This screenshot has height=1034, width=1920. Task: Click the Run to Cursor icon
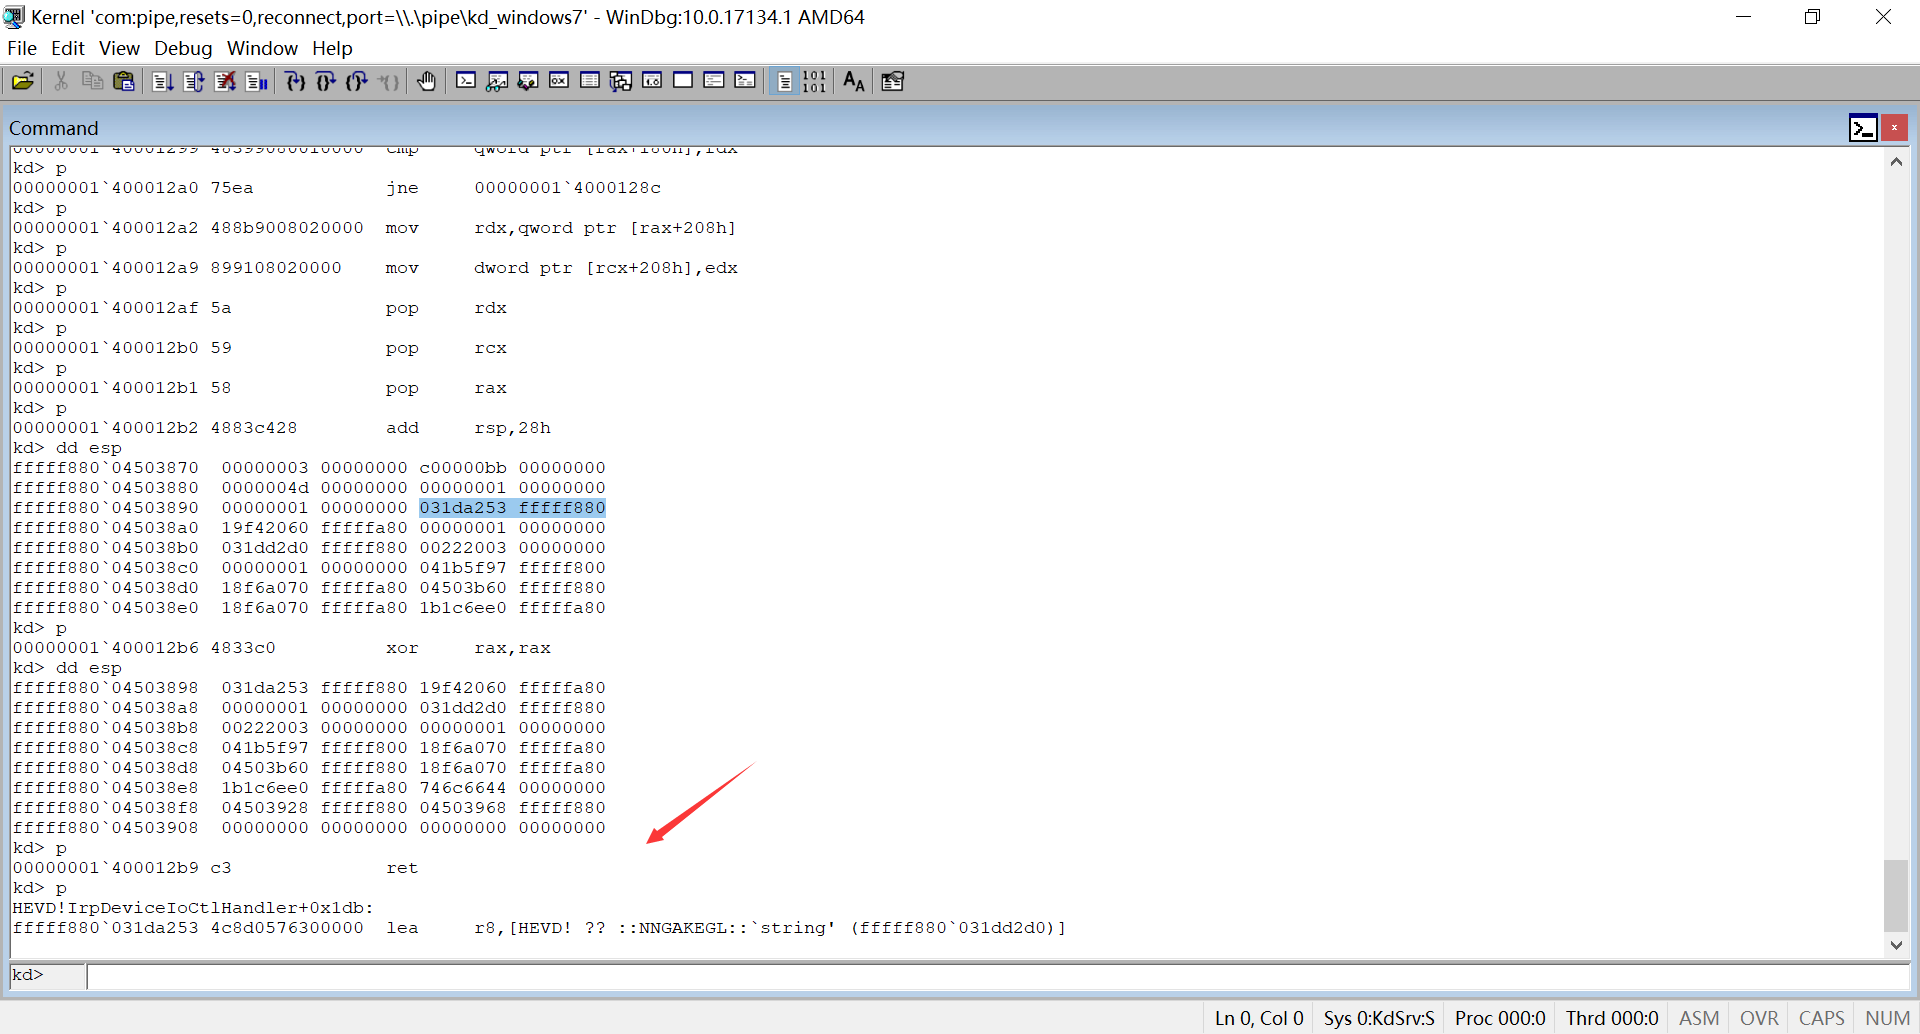click(x=389, y=81)
